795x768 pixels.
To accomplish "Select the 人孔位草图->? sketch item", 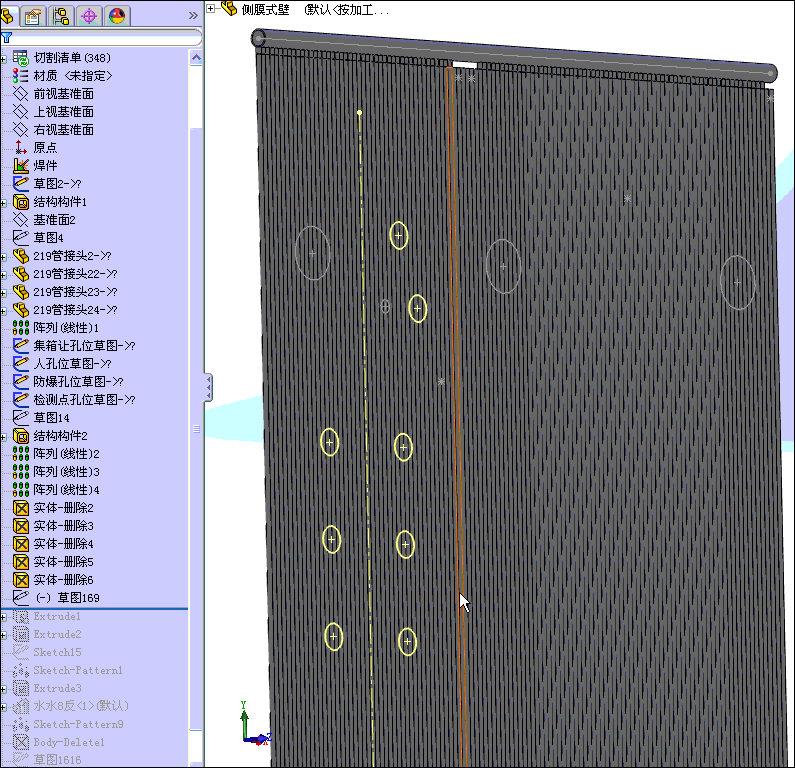I will (72, 363).
